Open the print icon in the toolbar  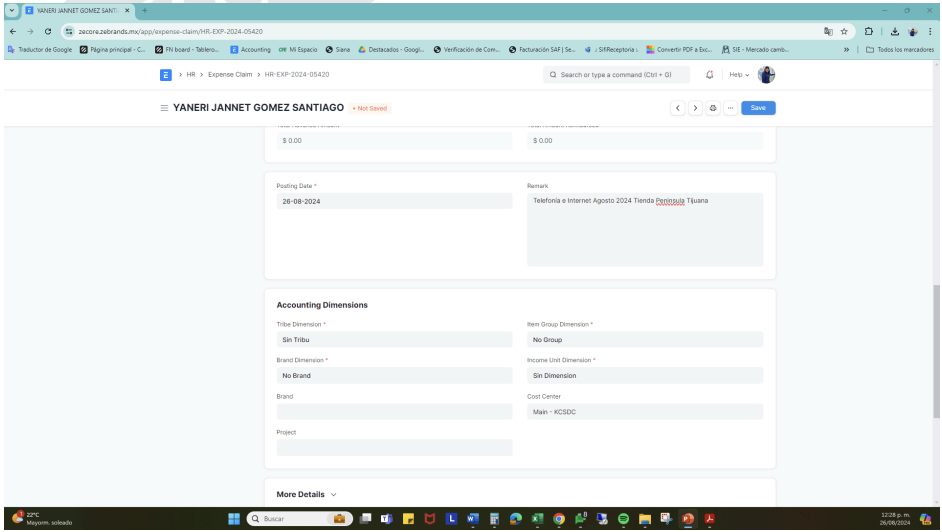pyautogui.click(x=712, y=108)
